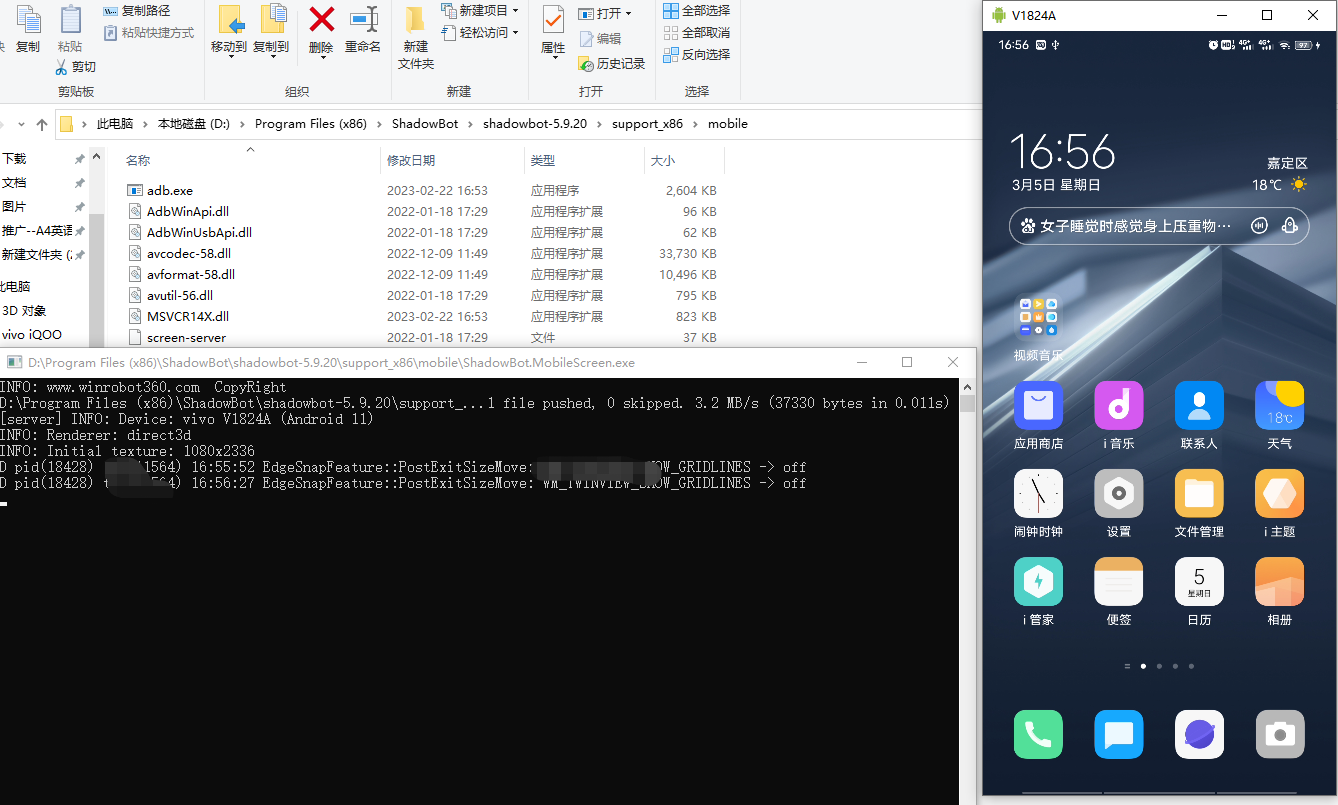The width and height of the screenshot is (1338, 805).
Task: Open the 文件管理 file manager app
Action: 1199,494
